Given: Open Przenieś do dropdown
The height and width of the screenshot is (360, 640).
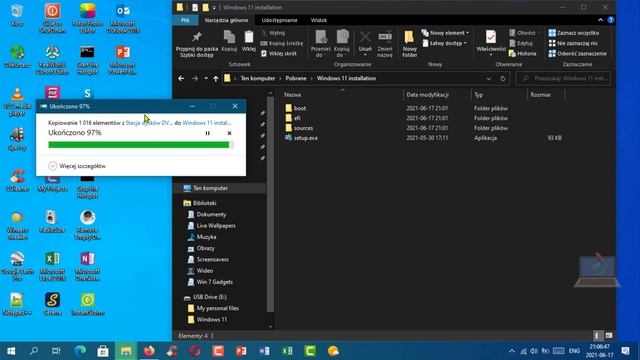Looking at the screenshot, I should 321,44.
